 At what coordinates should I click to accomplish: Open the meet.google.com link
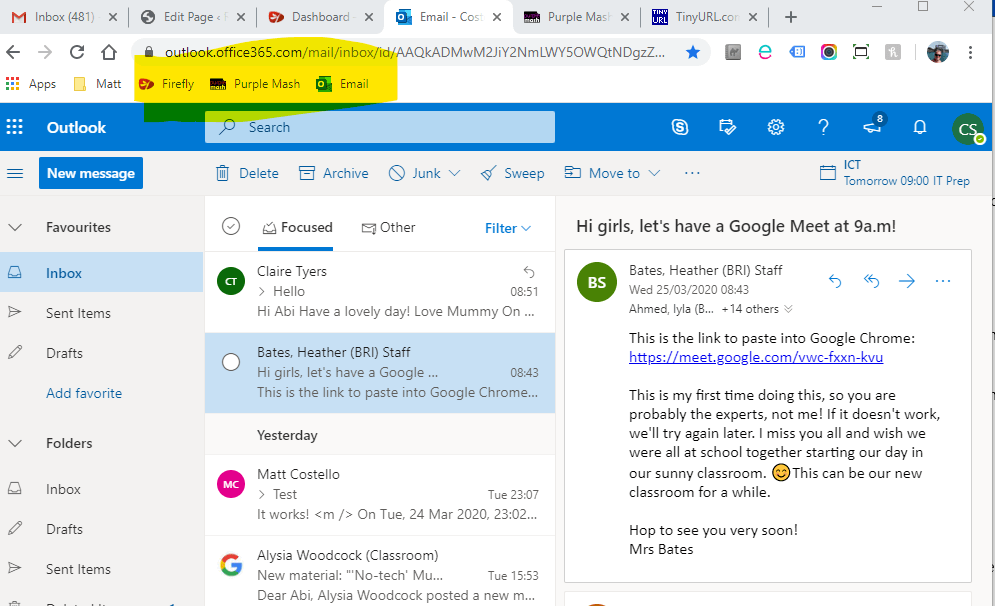coord(756,357)
